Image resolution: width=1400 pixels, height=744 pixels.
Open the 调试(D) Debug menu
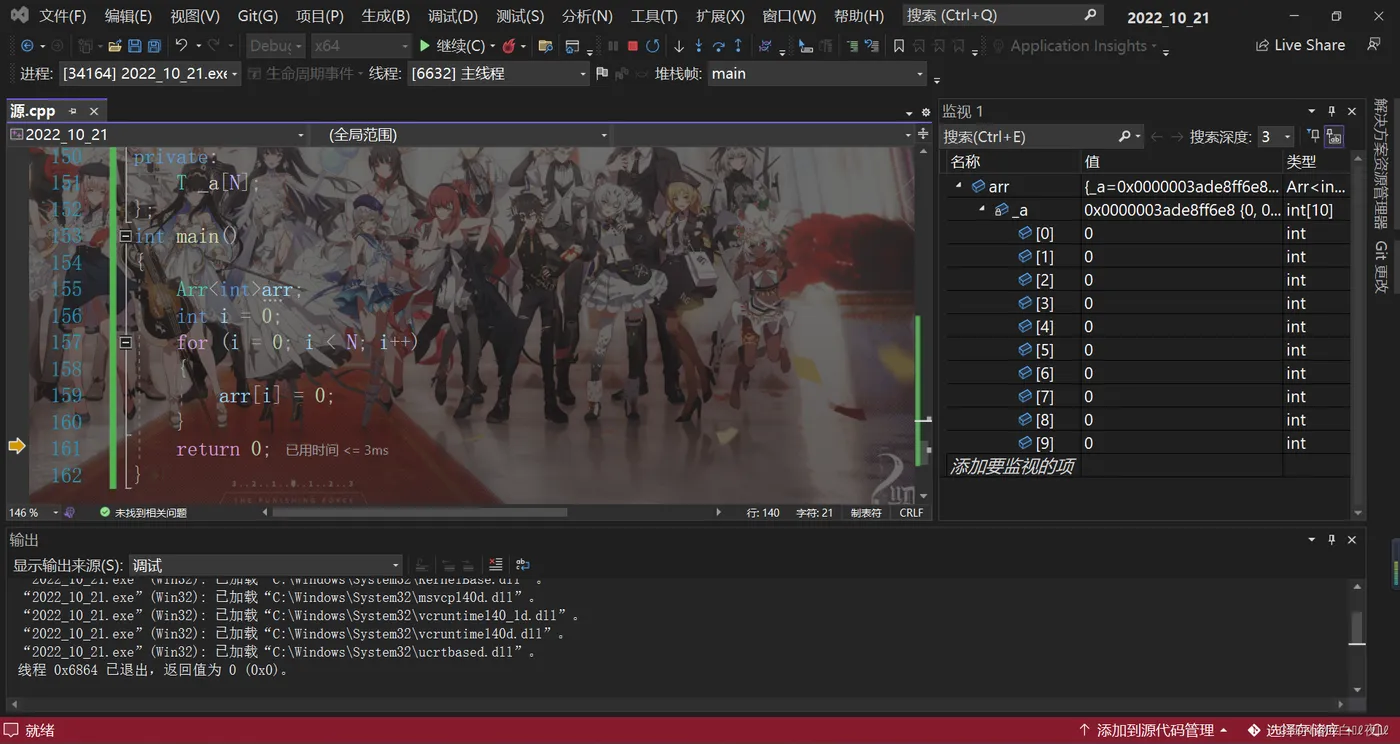click(452, 16)
